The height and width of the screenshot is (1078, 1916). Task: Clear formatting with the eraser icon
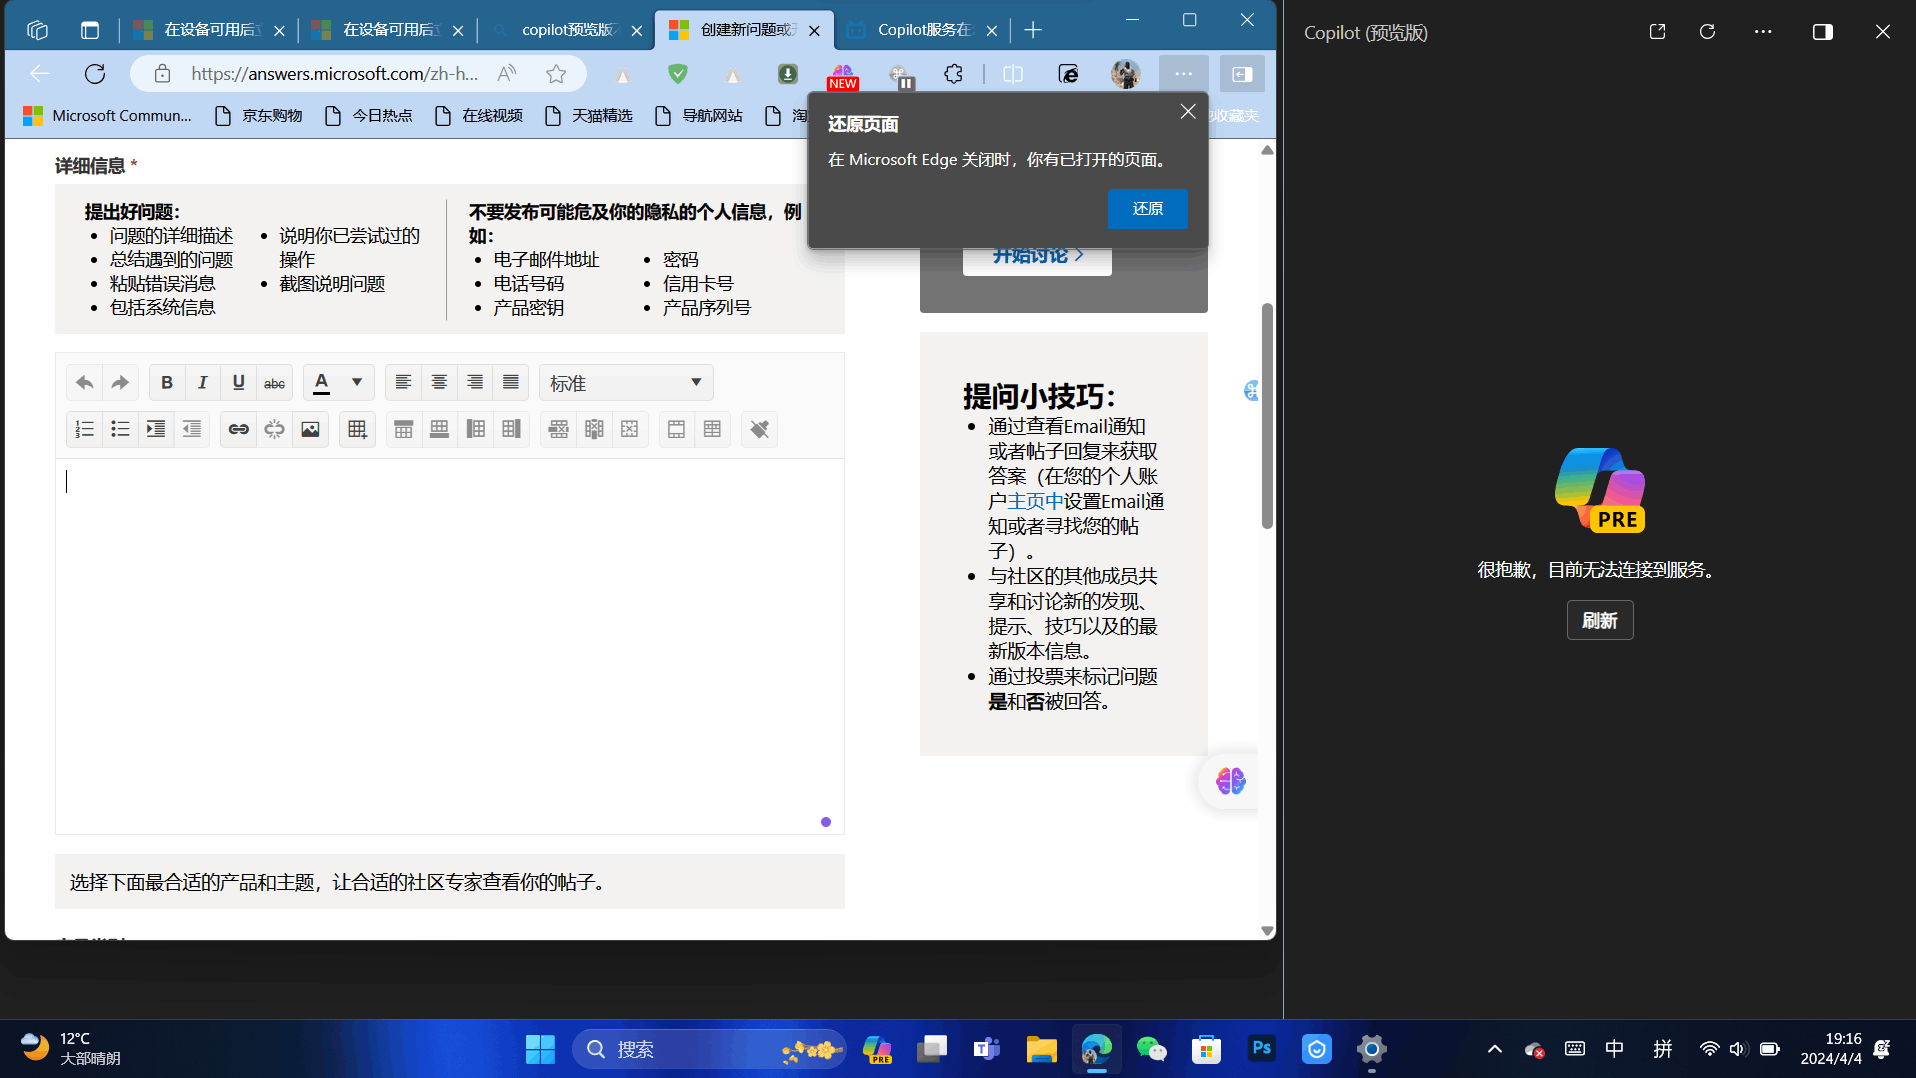tap(760, 429)
